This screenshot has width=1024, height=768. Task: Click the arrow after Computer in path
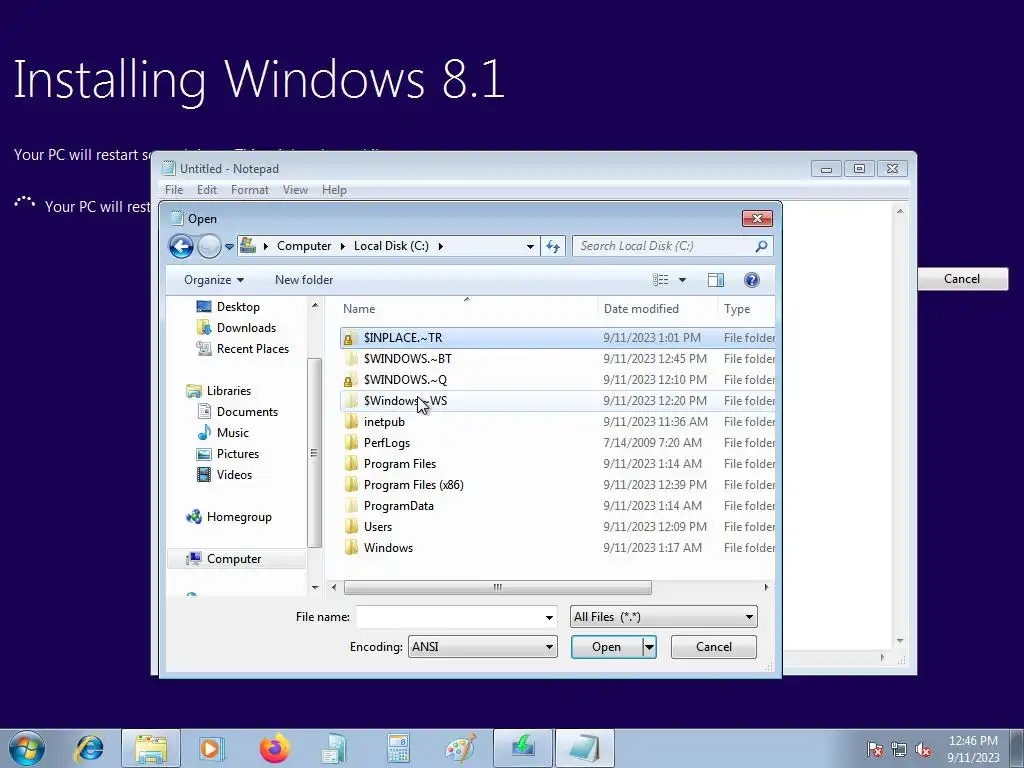[x=343, y=246]
